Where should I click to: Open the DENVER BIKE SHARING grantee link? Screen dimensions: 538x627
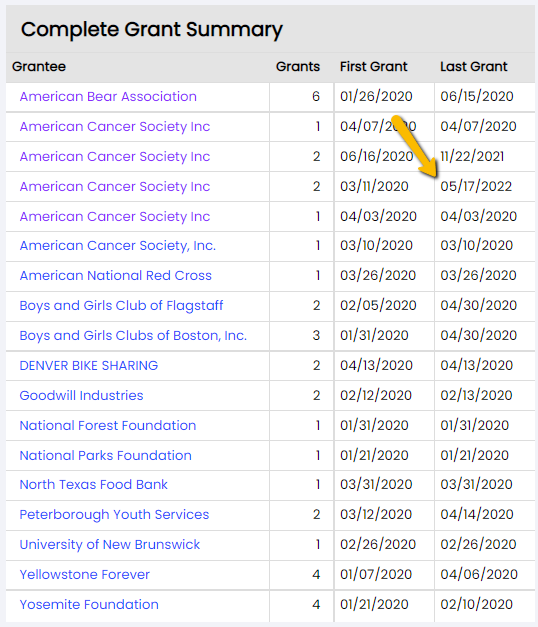pyautogui.click(x=89, y=365)
